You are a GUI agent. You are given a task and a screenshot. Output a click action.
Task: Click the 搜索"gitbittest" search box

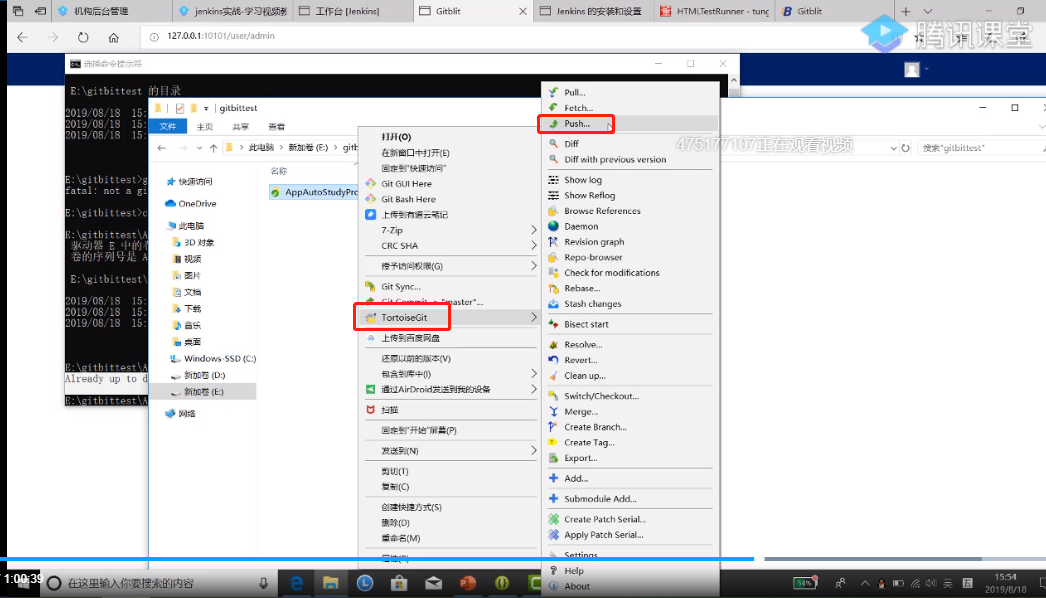[981, 148]
